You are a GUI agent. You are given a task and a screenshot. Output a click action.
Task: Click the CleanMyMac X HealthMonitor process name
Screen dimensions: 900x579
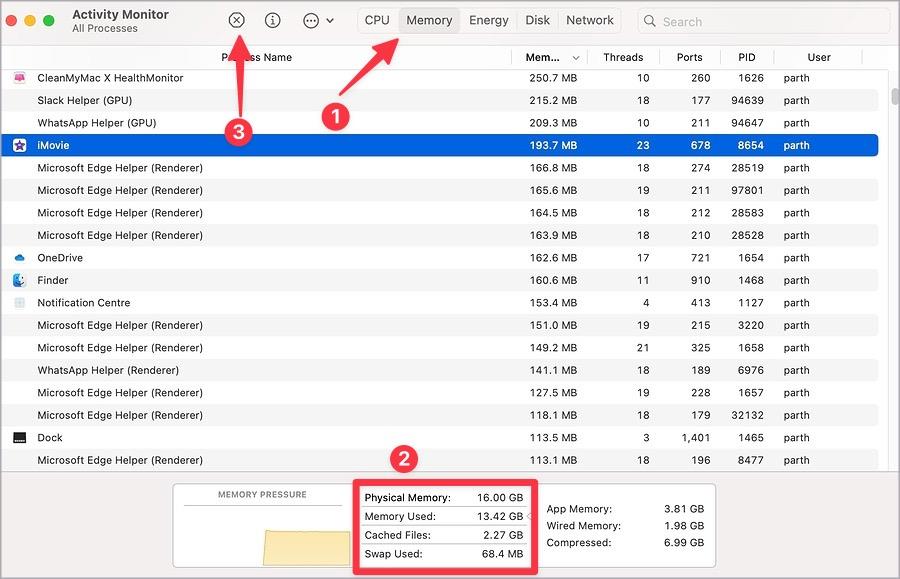tap(110, 77)
